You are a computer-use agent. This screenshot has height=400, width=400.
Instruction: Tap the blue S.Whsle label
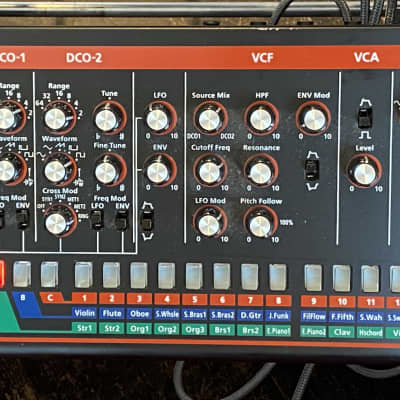(167, 314)
